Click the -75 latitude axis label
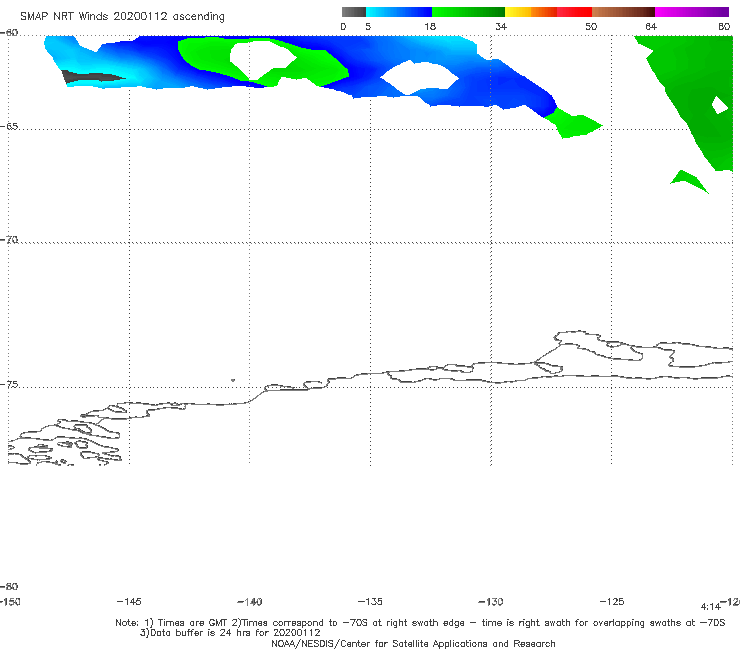Viewport: 740px width, 650px height. coord(9,385)
